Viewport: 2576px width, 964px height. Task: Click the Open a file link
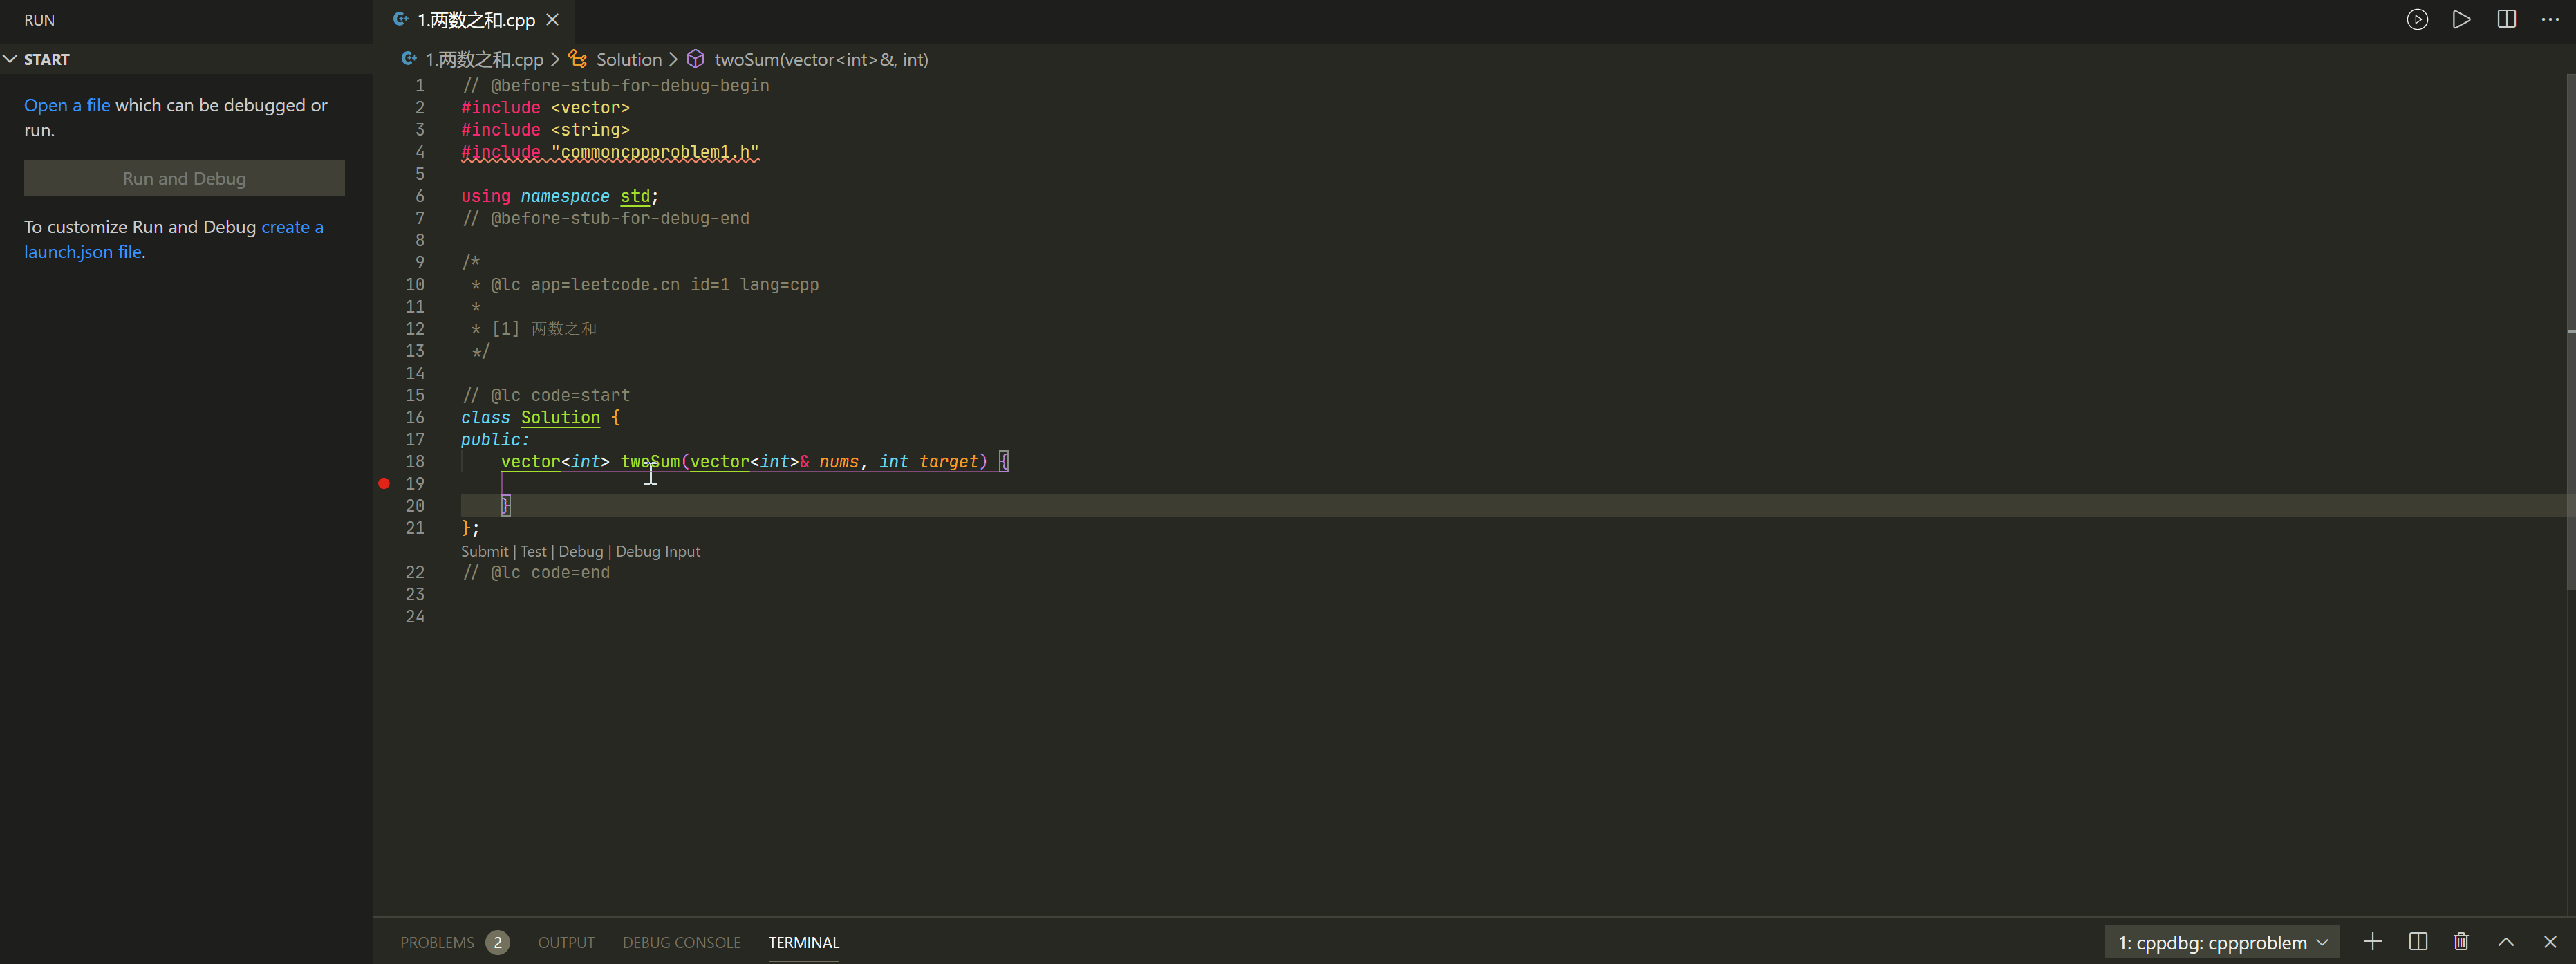tap(67, 104)
